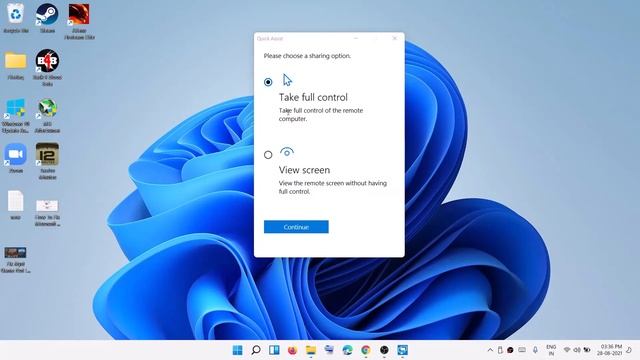
Task: Click 'Please choose a sharing option' text
Action: 307,56
